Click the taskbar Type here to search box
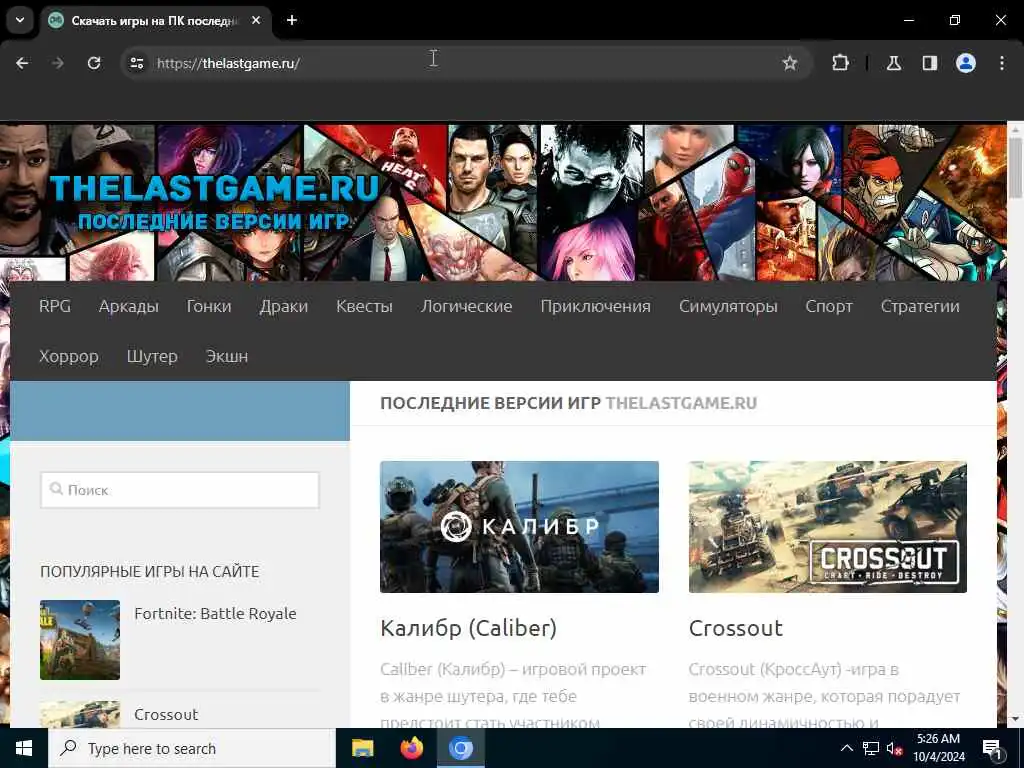The height and width of the screenshot is (768, 1024). click(x=191, y=748)
